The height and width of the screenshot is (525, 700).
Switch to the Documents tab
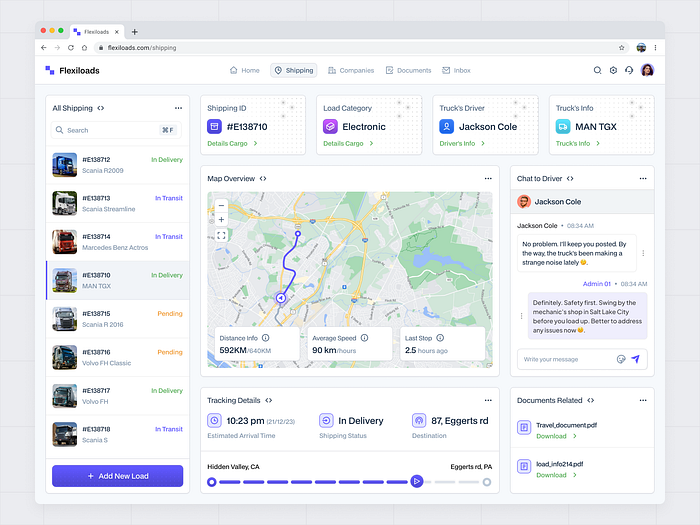point(408,71)
